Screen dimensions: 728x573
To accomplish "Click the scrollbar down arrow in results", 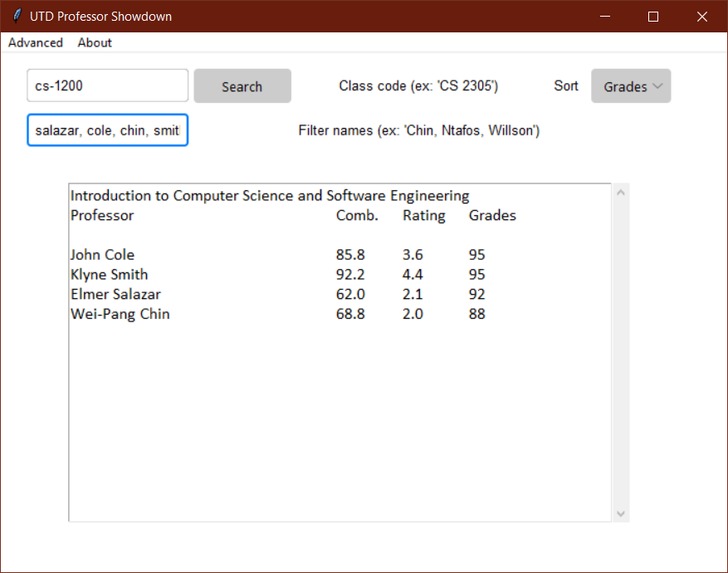I will (x=621, y=514).
